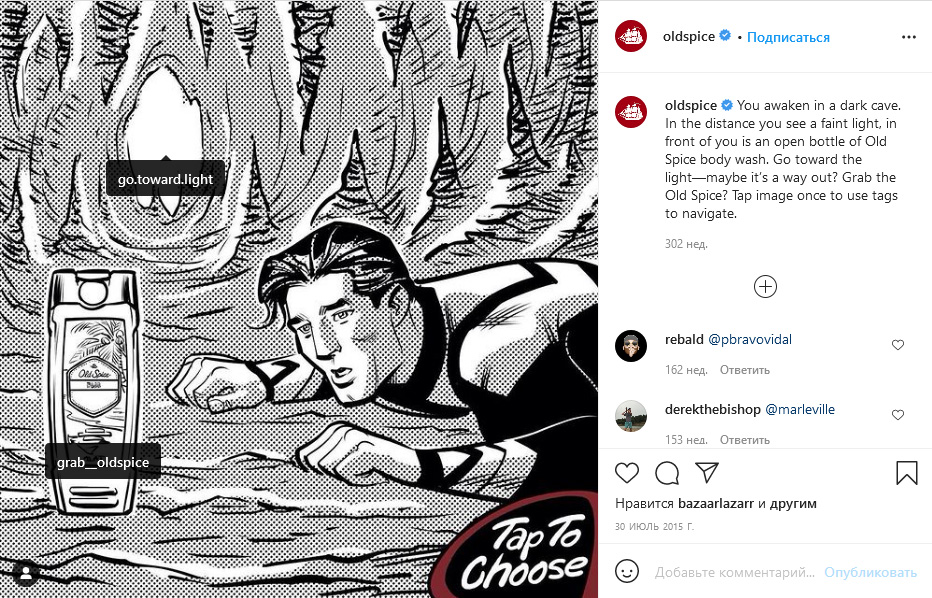The width and height of the screenshot is (932, 598).
Task: Load more comments with plus circle
Action: (765, 287)
